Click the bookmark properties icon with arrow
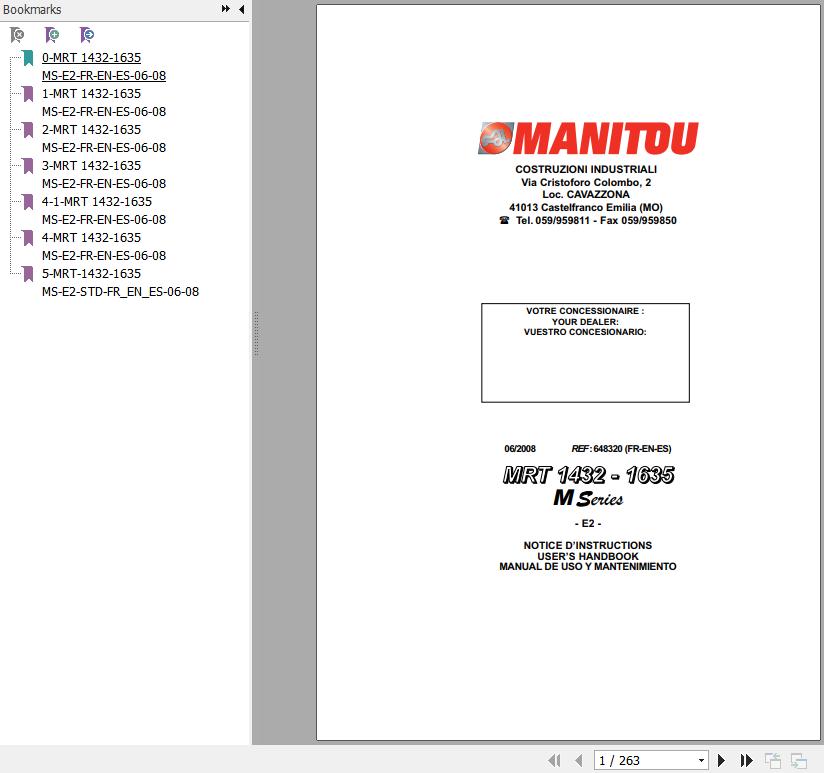Viewport: 824px width, 773px height. pos(87,35)
